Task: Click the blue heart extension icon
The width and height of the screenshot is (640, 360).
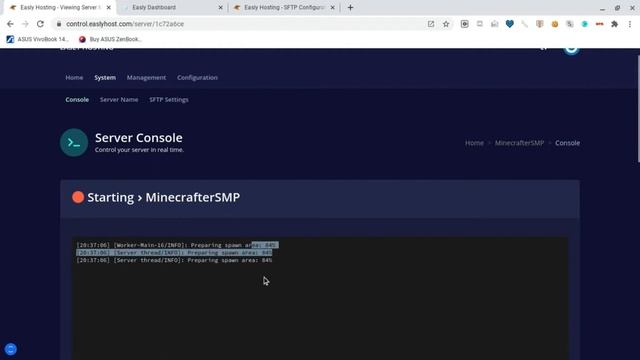Action: [509, 24]
